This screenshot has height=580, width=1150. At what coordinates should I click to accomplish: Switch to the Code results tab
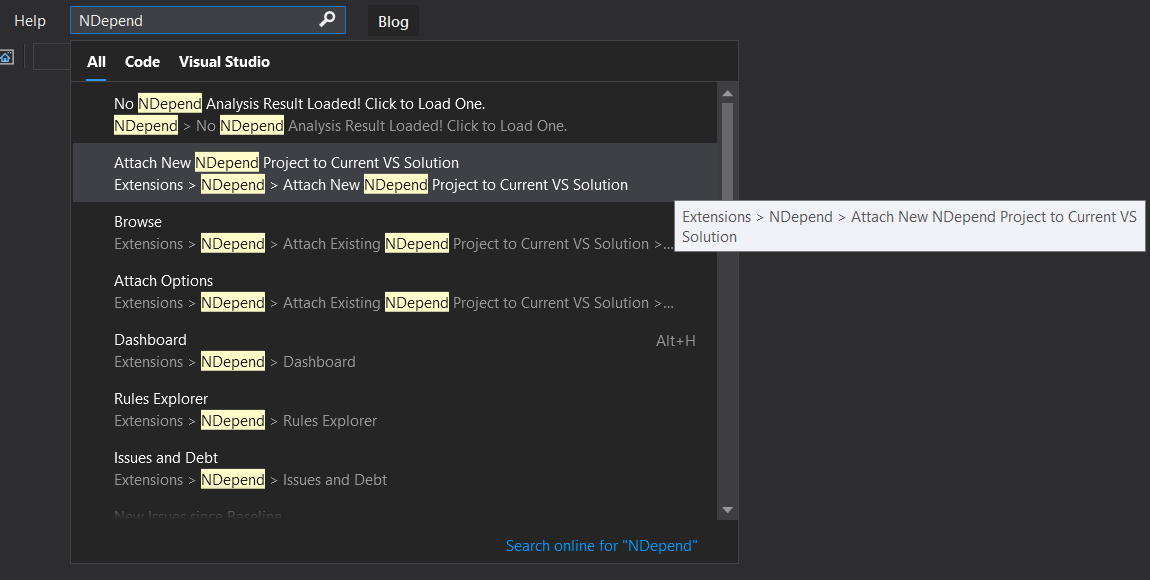tap(142, 62)
